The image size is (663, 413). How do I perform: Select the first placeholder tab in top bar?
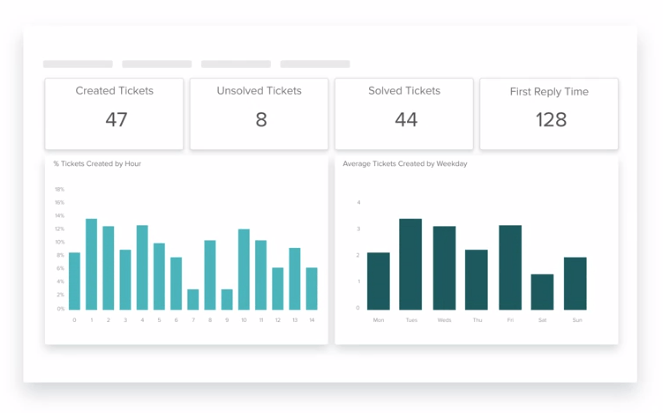(x=78, y=64)
